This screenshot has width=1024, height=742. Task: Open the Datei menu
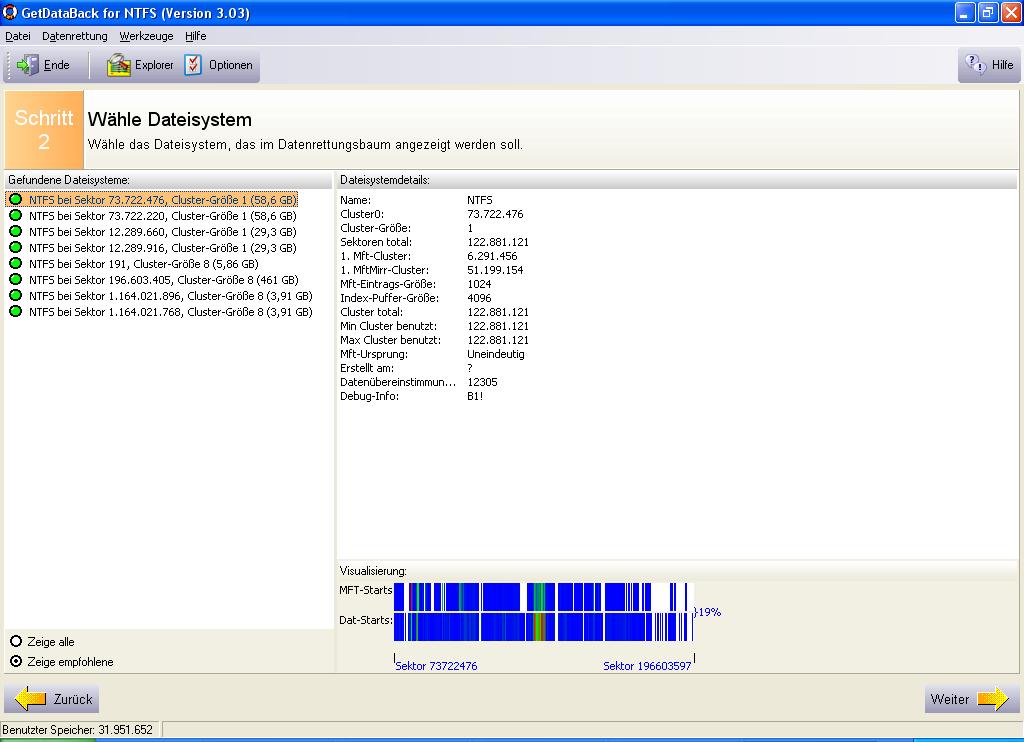click(x=18, y=36)
